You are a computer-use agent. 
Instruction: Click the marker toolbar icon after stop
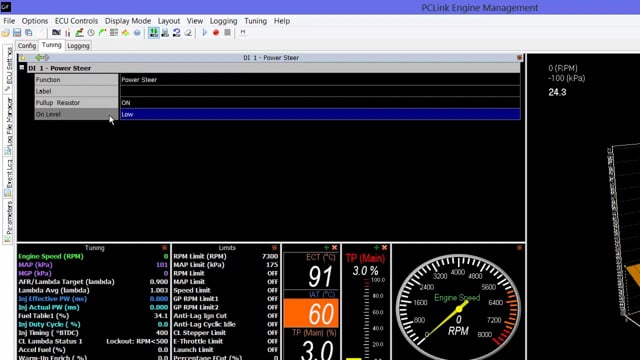coord(243,33)
